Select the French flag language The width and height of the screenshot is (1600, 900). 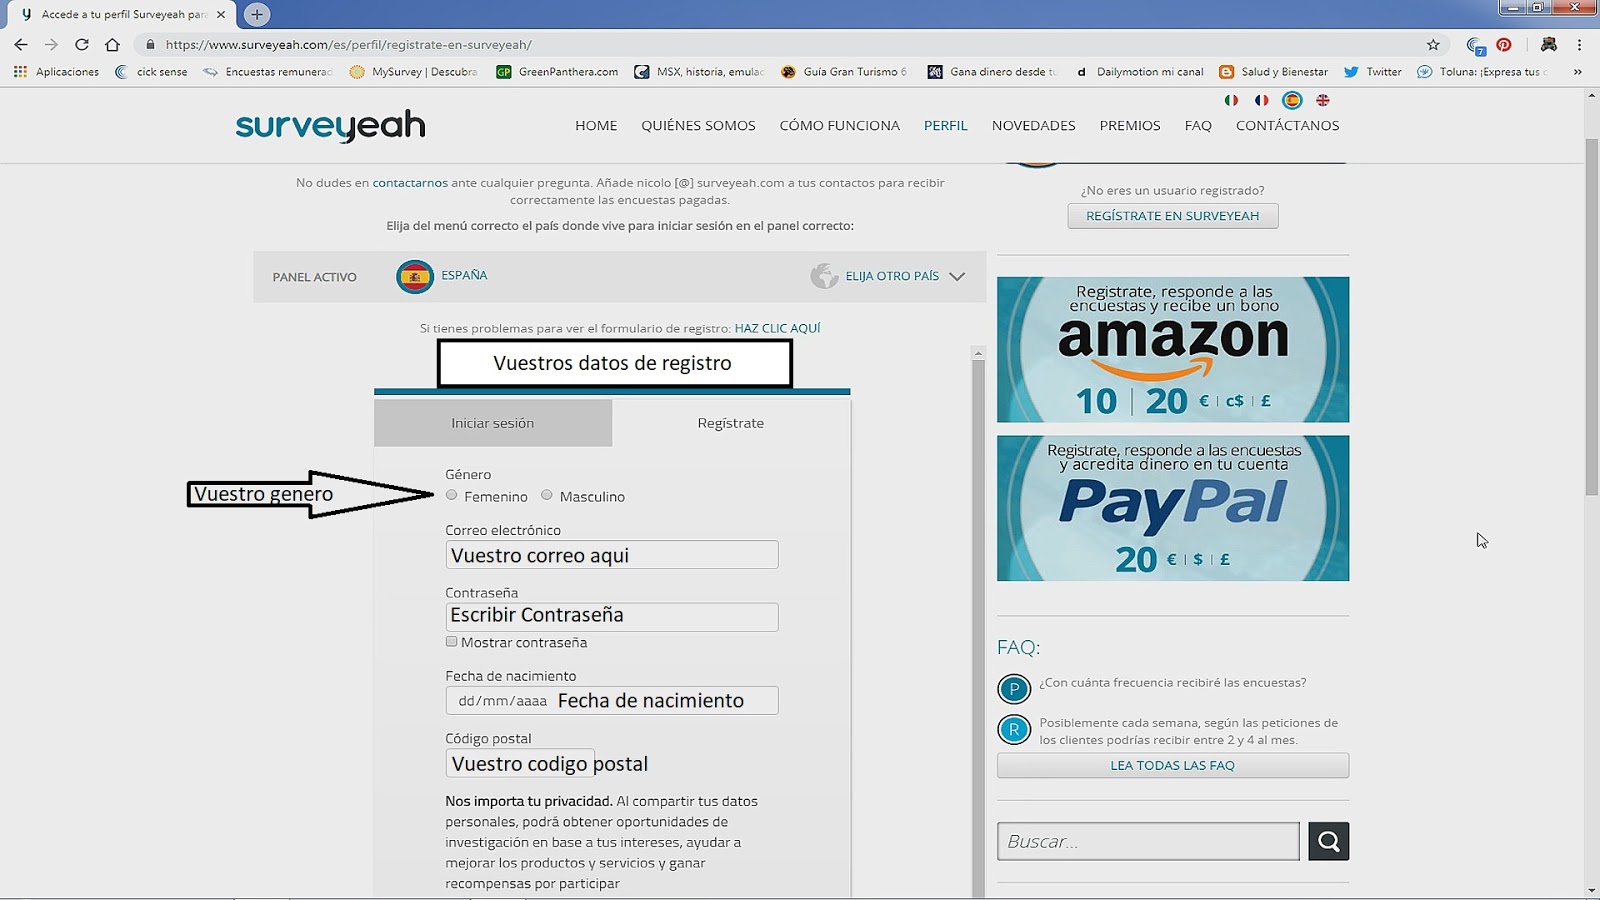(x=1261, y=100)
